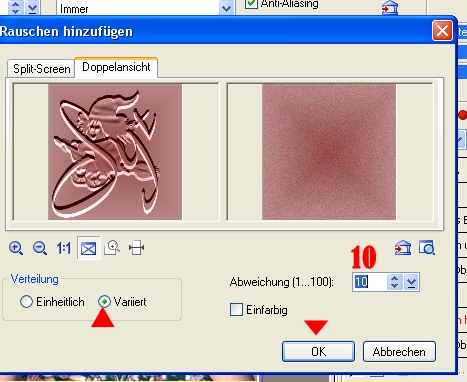Toggle the fit-in-window preview icon
The width and height of the screenshot is (467, 382).
[88, 248]
